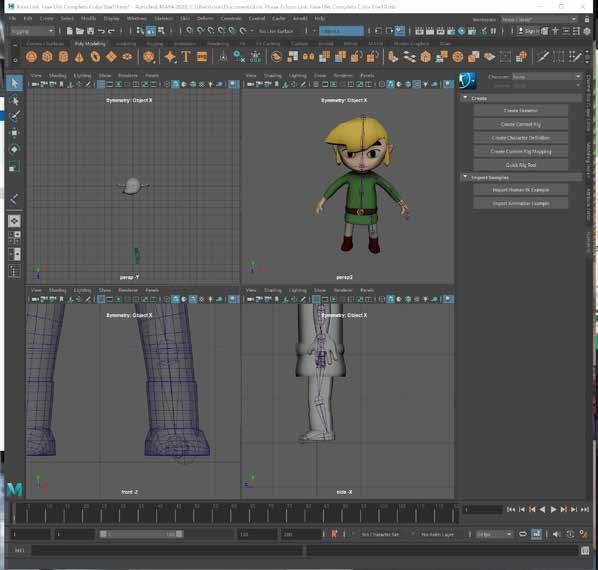598x570 pixels.
Task: Create a polygon plane from the shelf
Action: (x=111, y=57)
